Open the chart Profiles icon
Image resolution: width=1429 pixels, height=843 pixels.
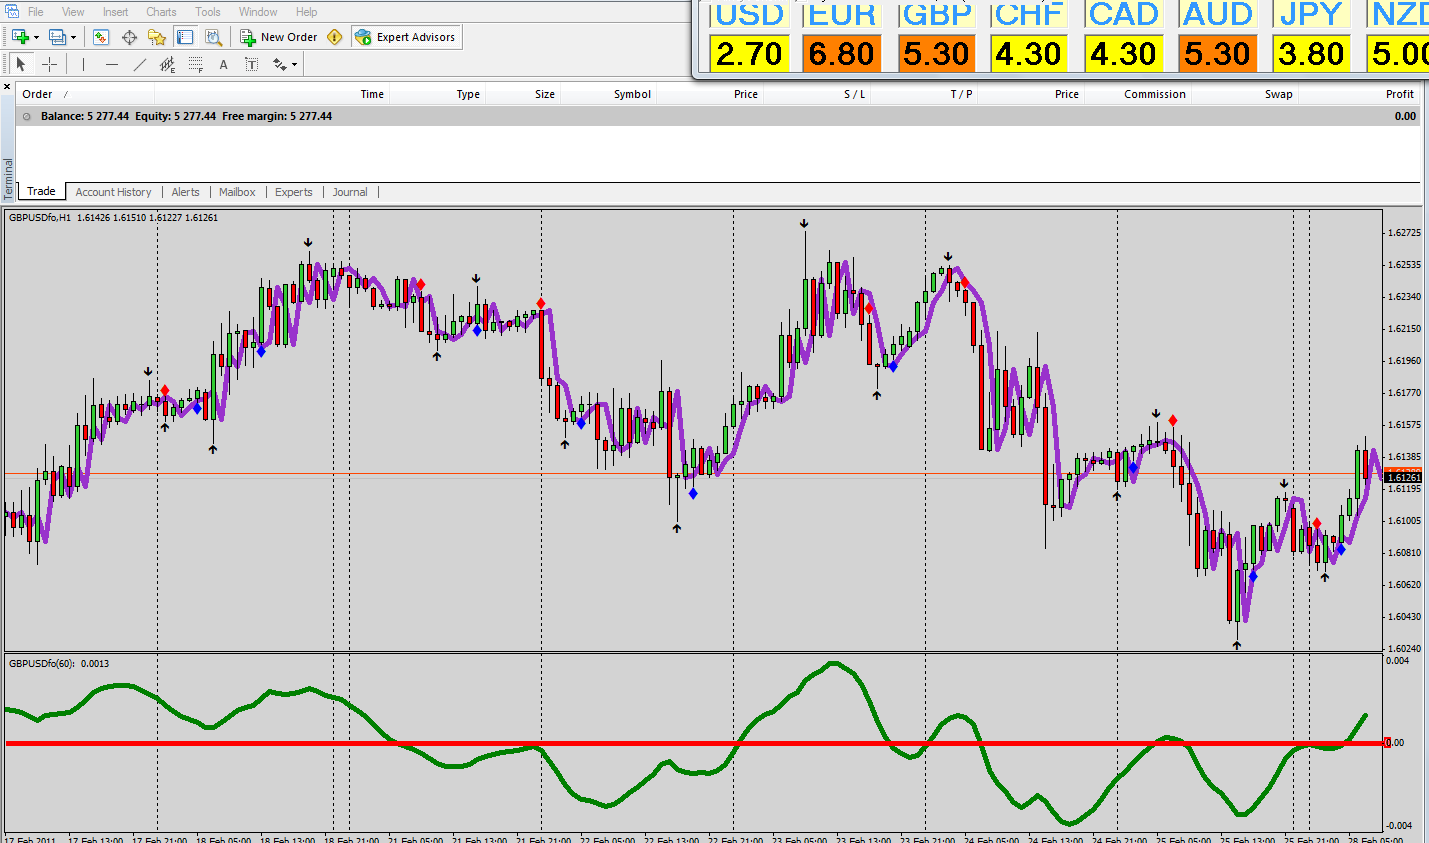tap(57, 37)
